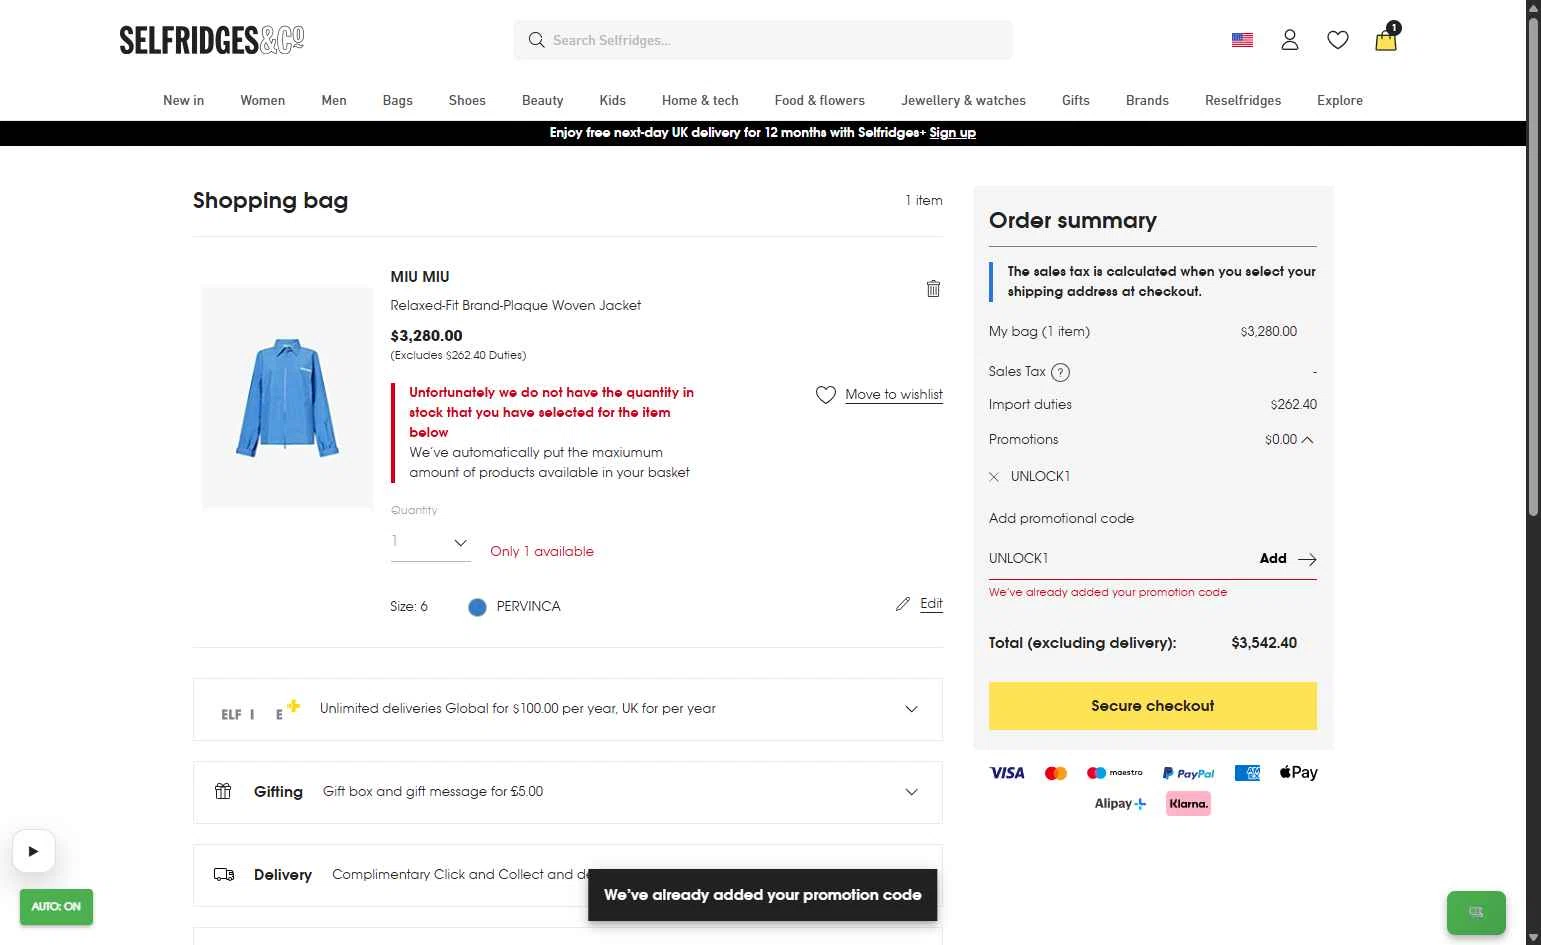Click the Sign up link in banner

tap(952, 133)
